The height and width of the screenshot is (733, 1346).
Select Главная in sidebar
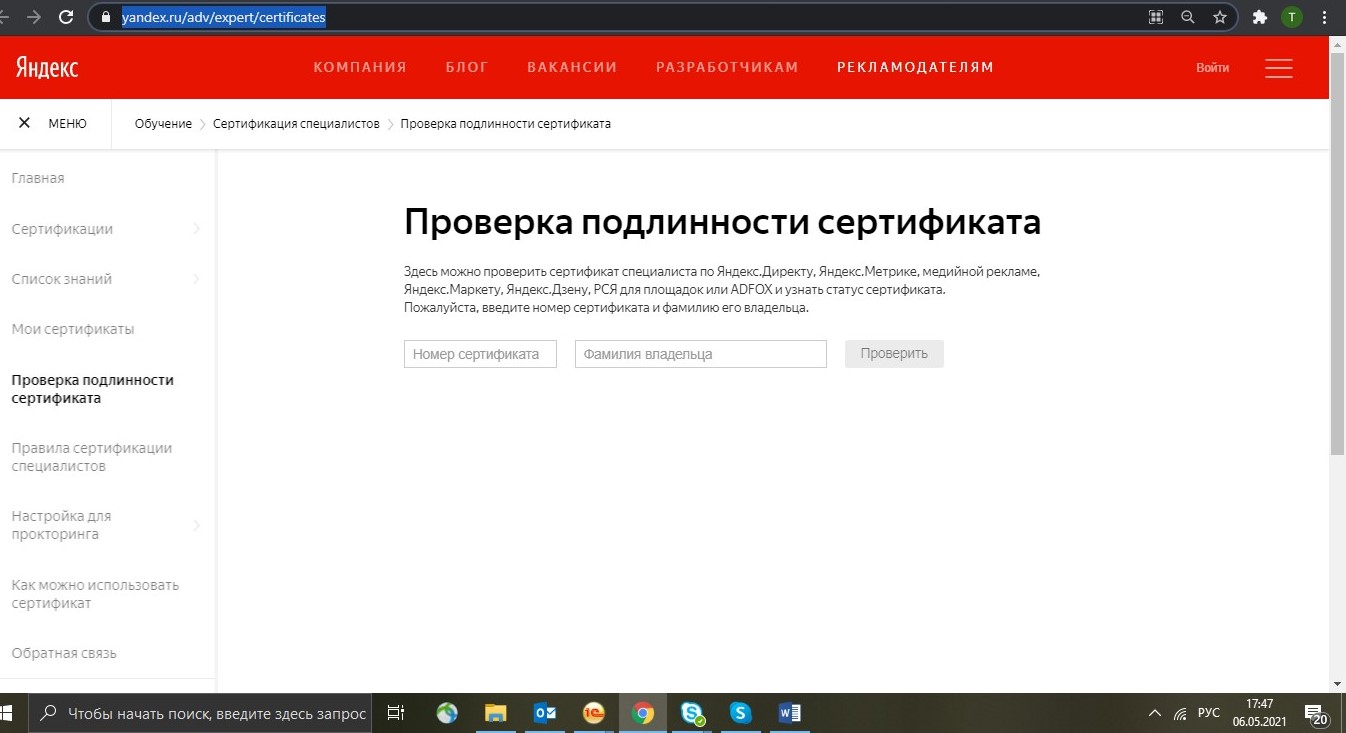tap(38, 178)
